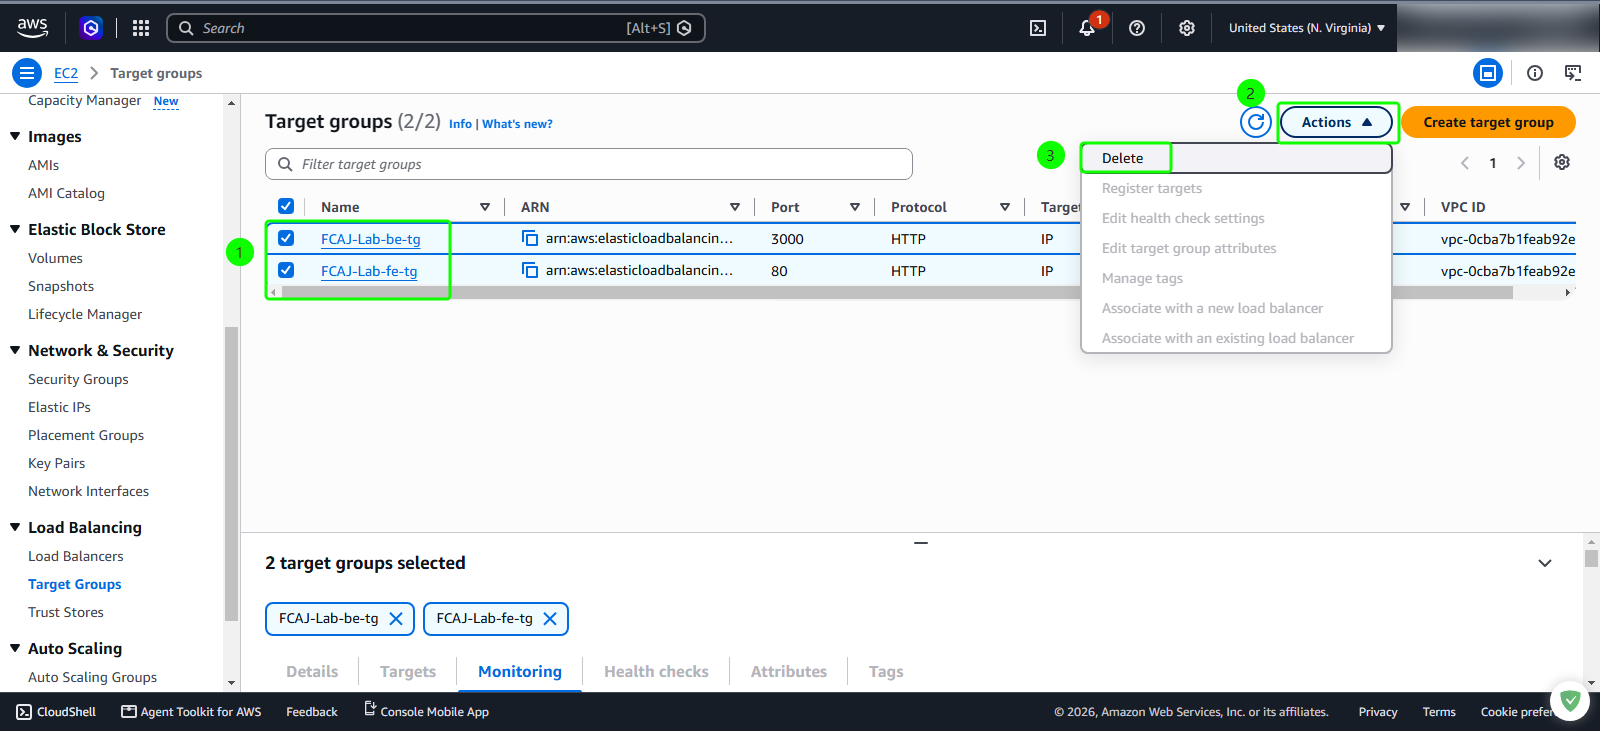Click the sidebar vertical scrollbar
The height and width of the screenshot is (731, 1600).
(231, 473)
